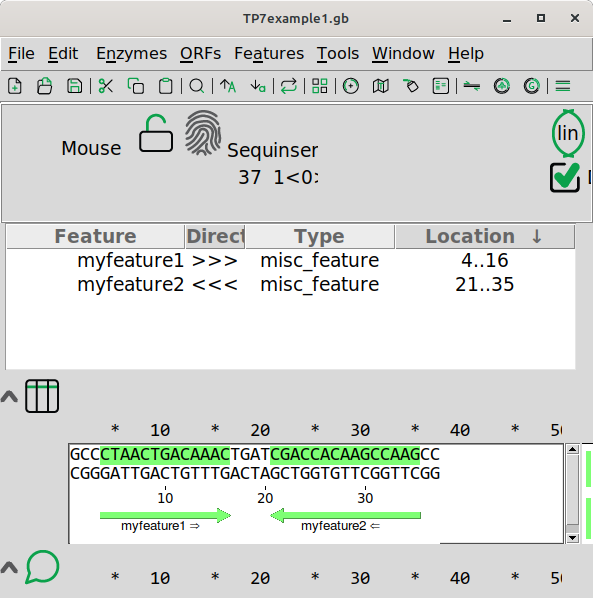Sort by the Location column header

point(485,236)
